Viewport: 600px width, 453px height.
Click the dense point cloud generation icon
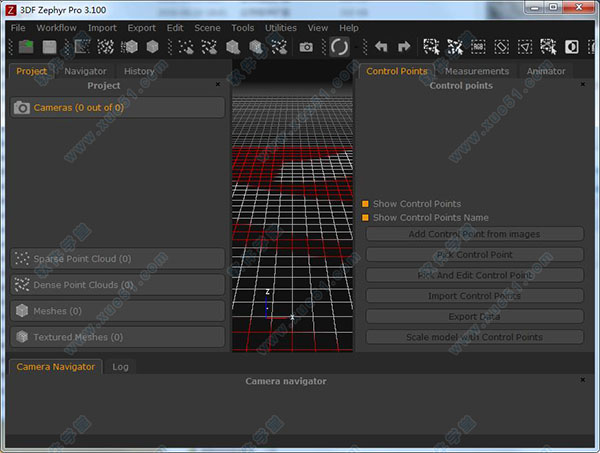106,47
